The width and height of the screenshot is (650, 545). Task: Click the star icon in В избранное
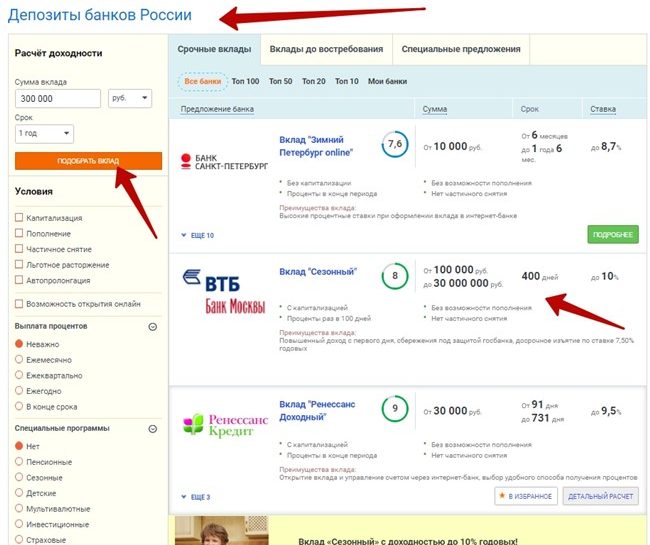pyautogui.click(x=502, y=496)
